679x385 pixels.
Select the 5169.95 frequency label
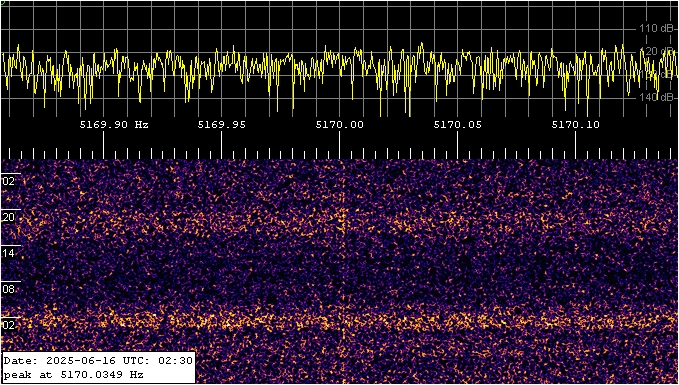click(221, 125)
